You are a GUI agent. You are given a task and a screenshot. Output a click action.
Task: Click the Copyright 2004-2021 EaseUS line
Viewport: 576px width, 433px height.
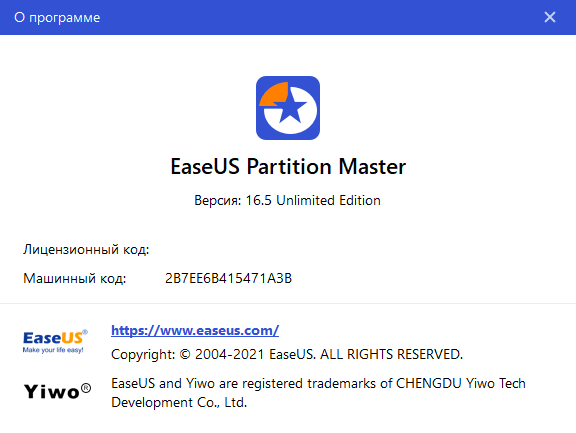pos(287,354)
